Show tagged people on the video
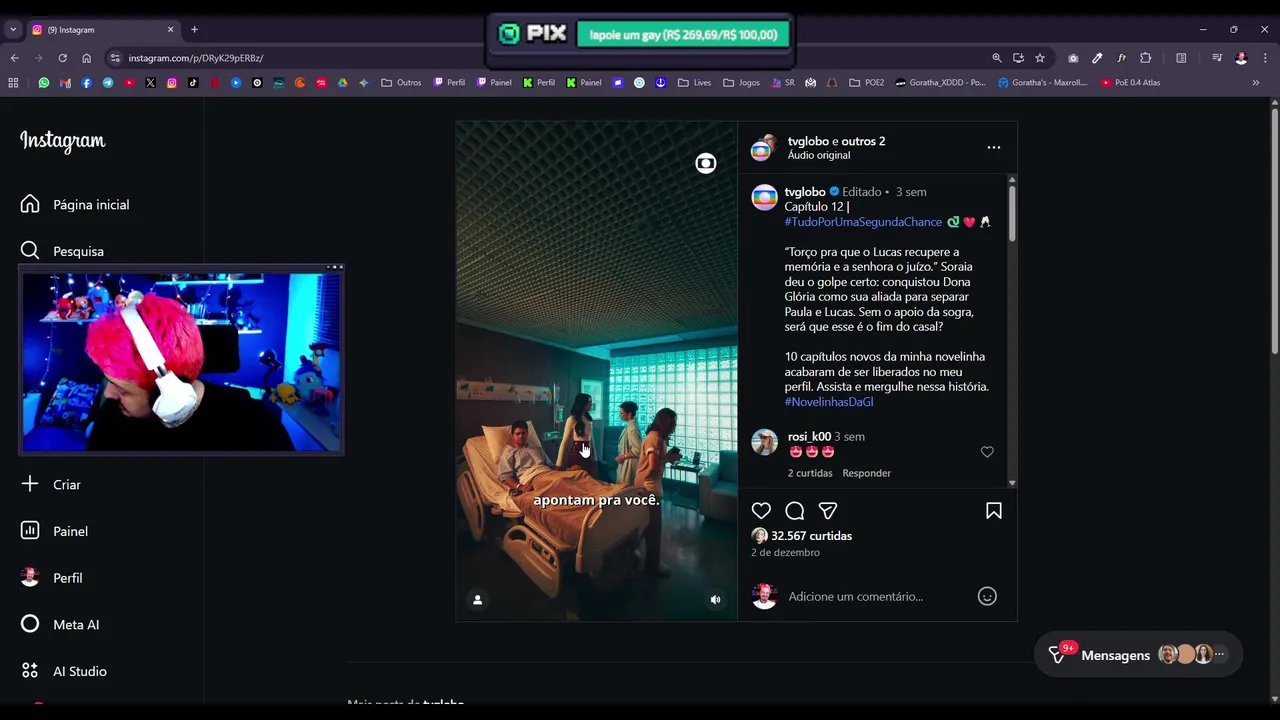The image size is (1280, 720). click(477, 600)
